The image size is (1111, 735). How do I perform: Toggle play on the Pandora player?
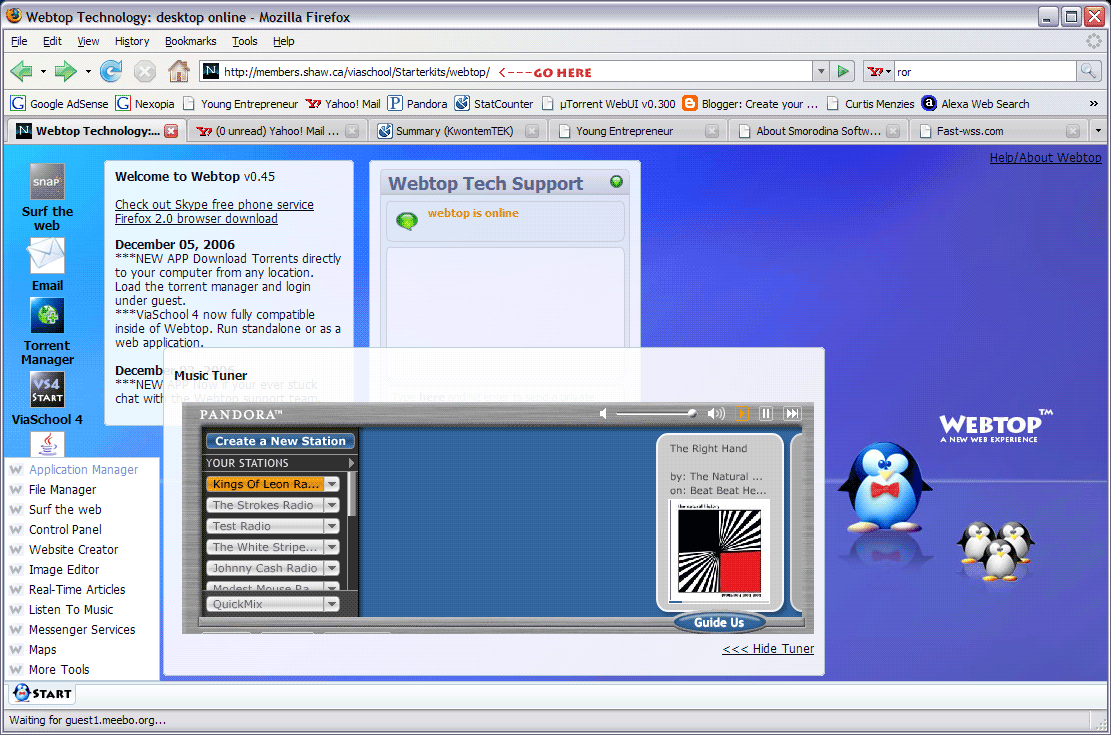(742, 413)
